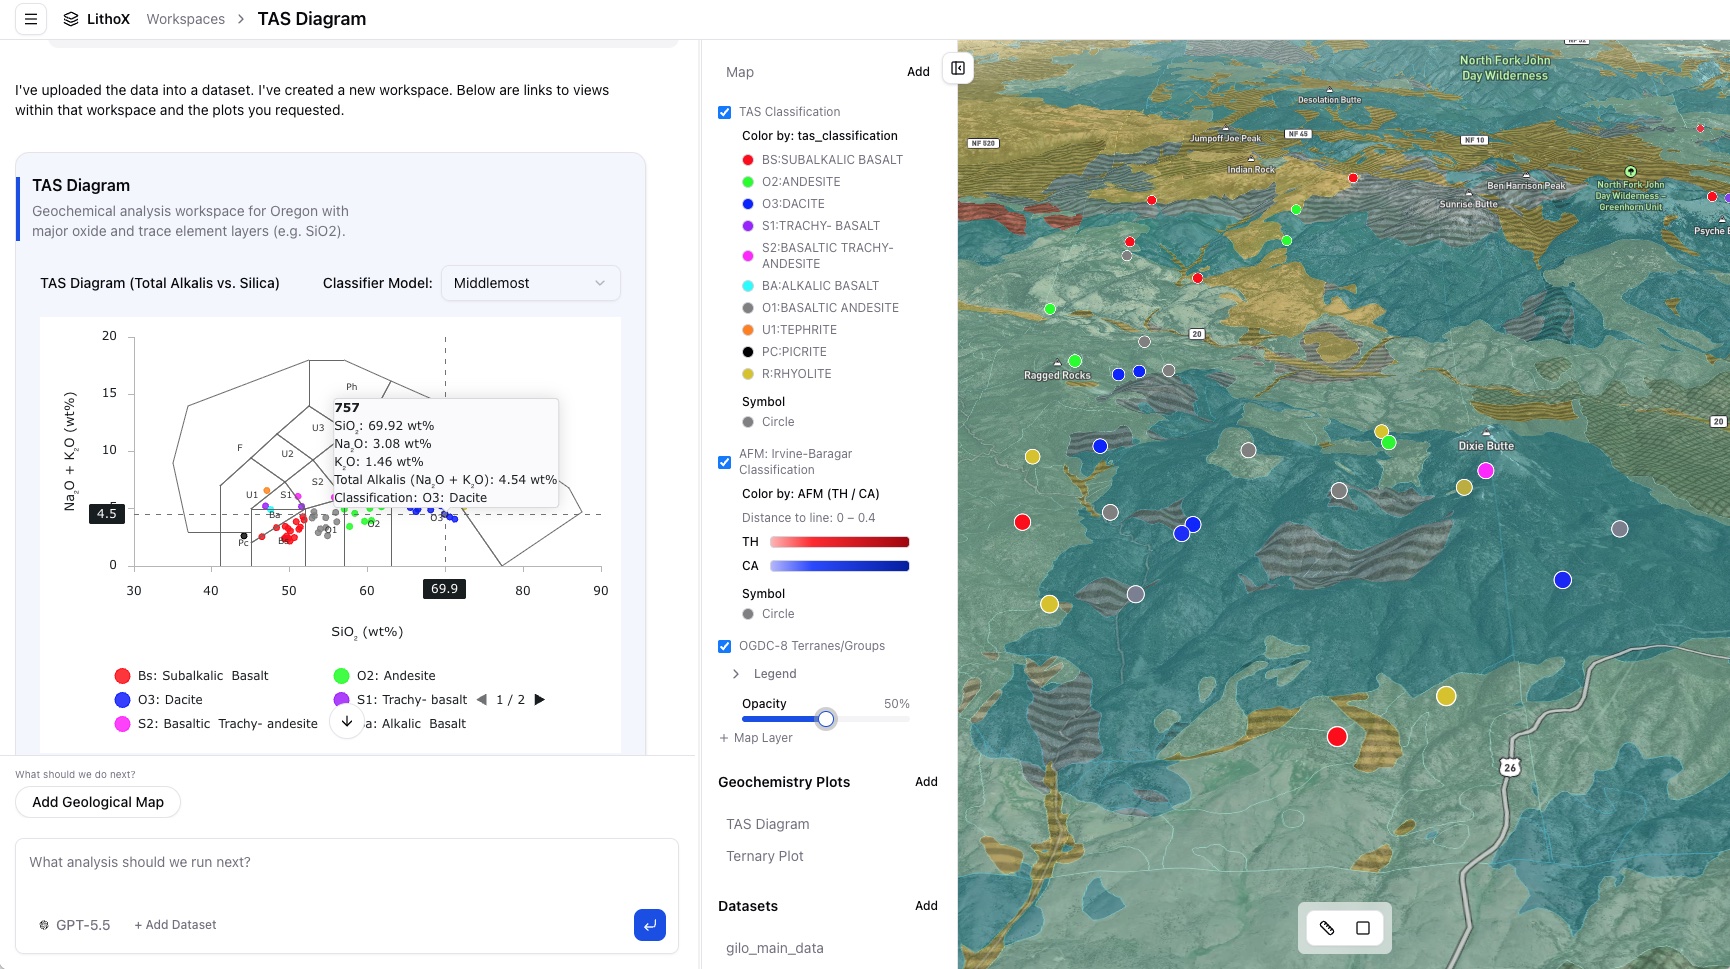Click Add next to Geochemistry Plots
The image size is (1730, 969).
(926, 782)
